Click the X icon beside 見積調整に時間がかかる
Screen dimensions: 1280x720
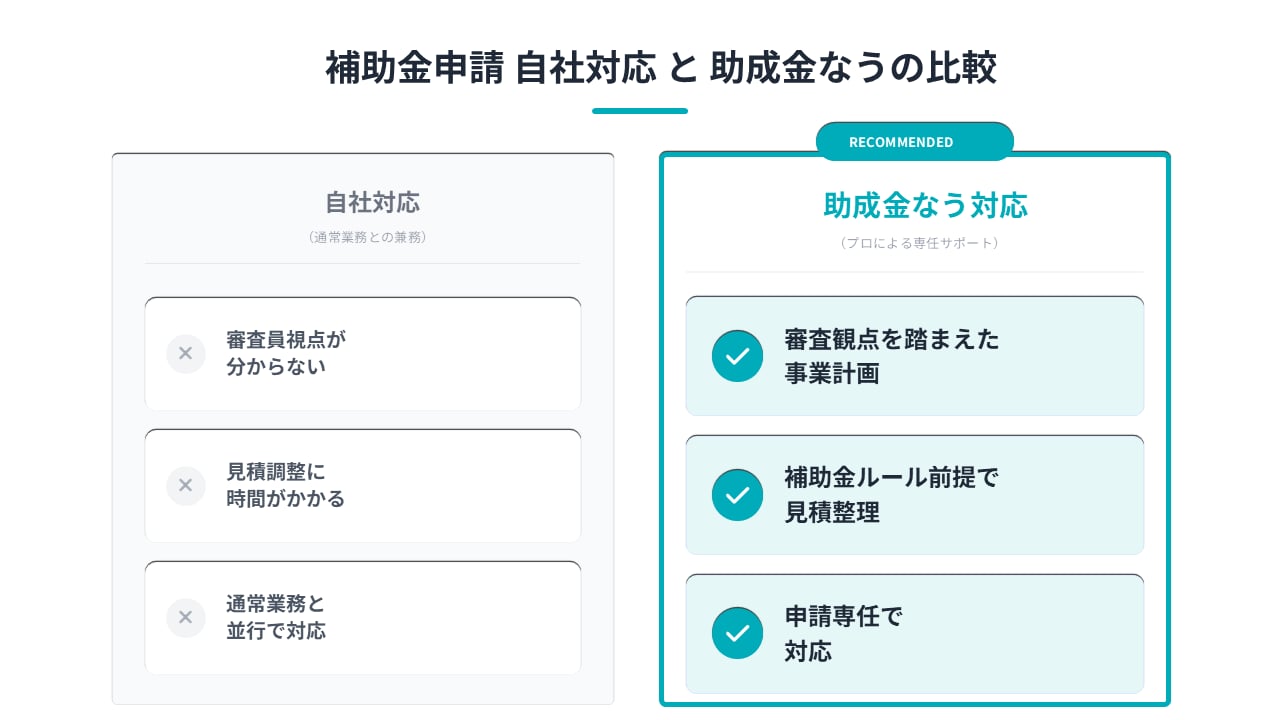(185, 486)
